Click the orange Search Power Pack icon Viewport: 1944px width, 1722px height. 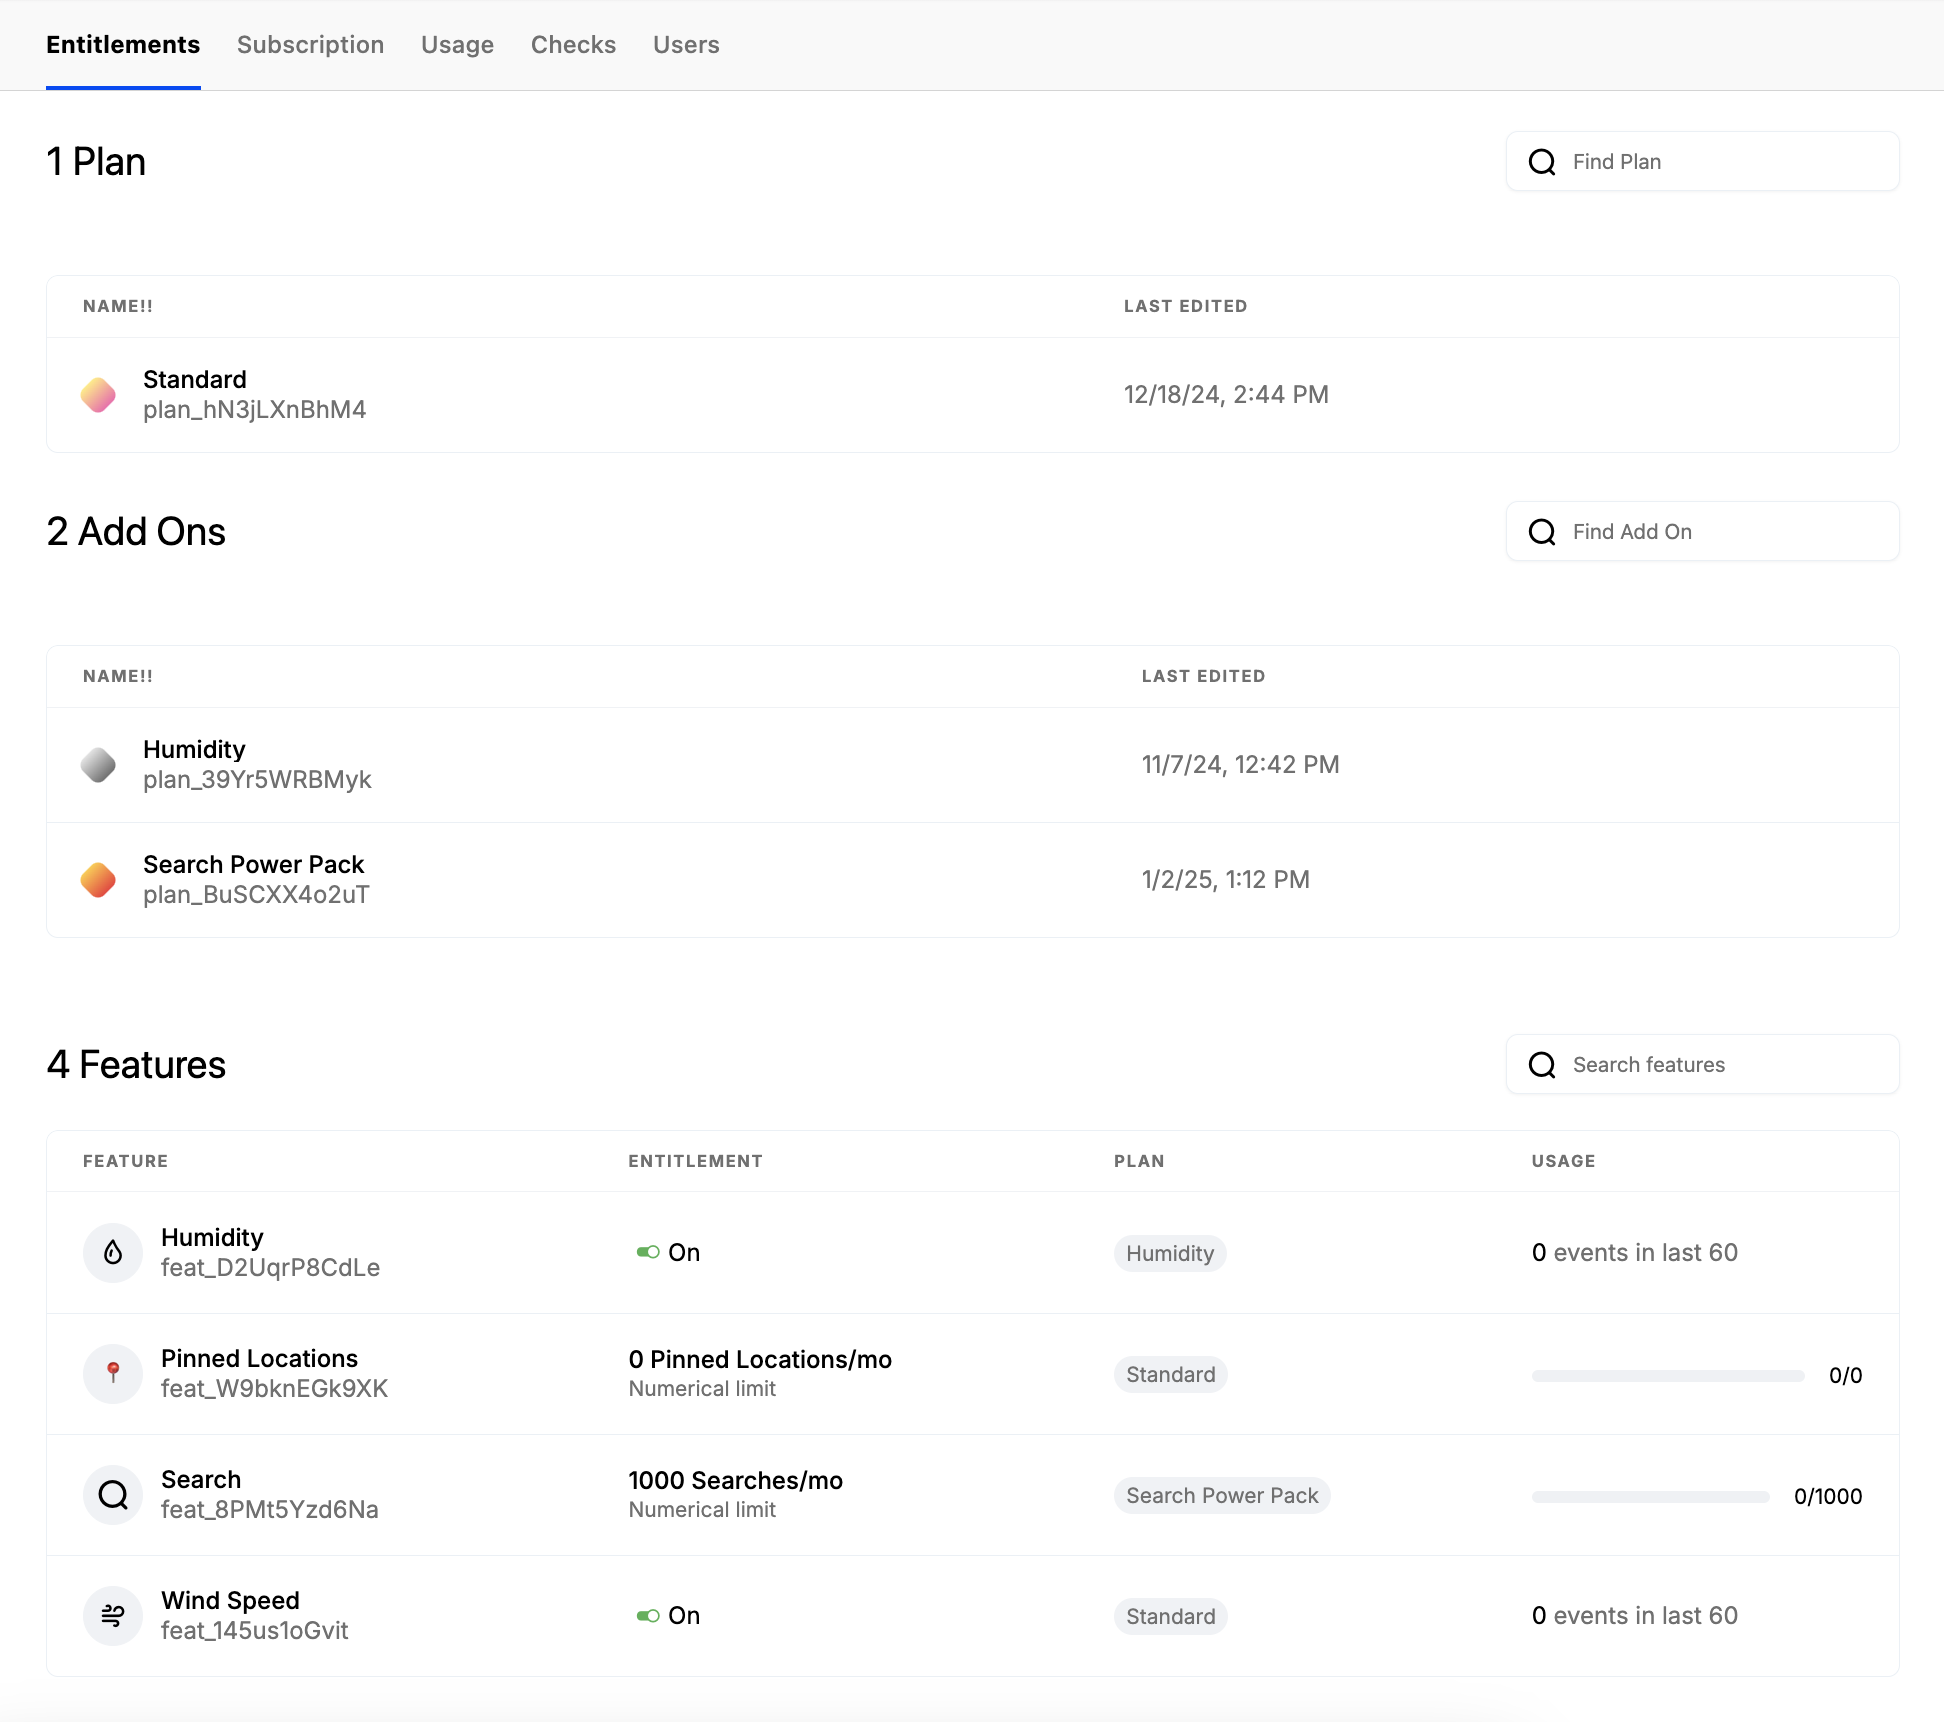point(98,880)
